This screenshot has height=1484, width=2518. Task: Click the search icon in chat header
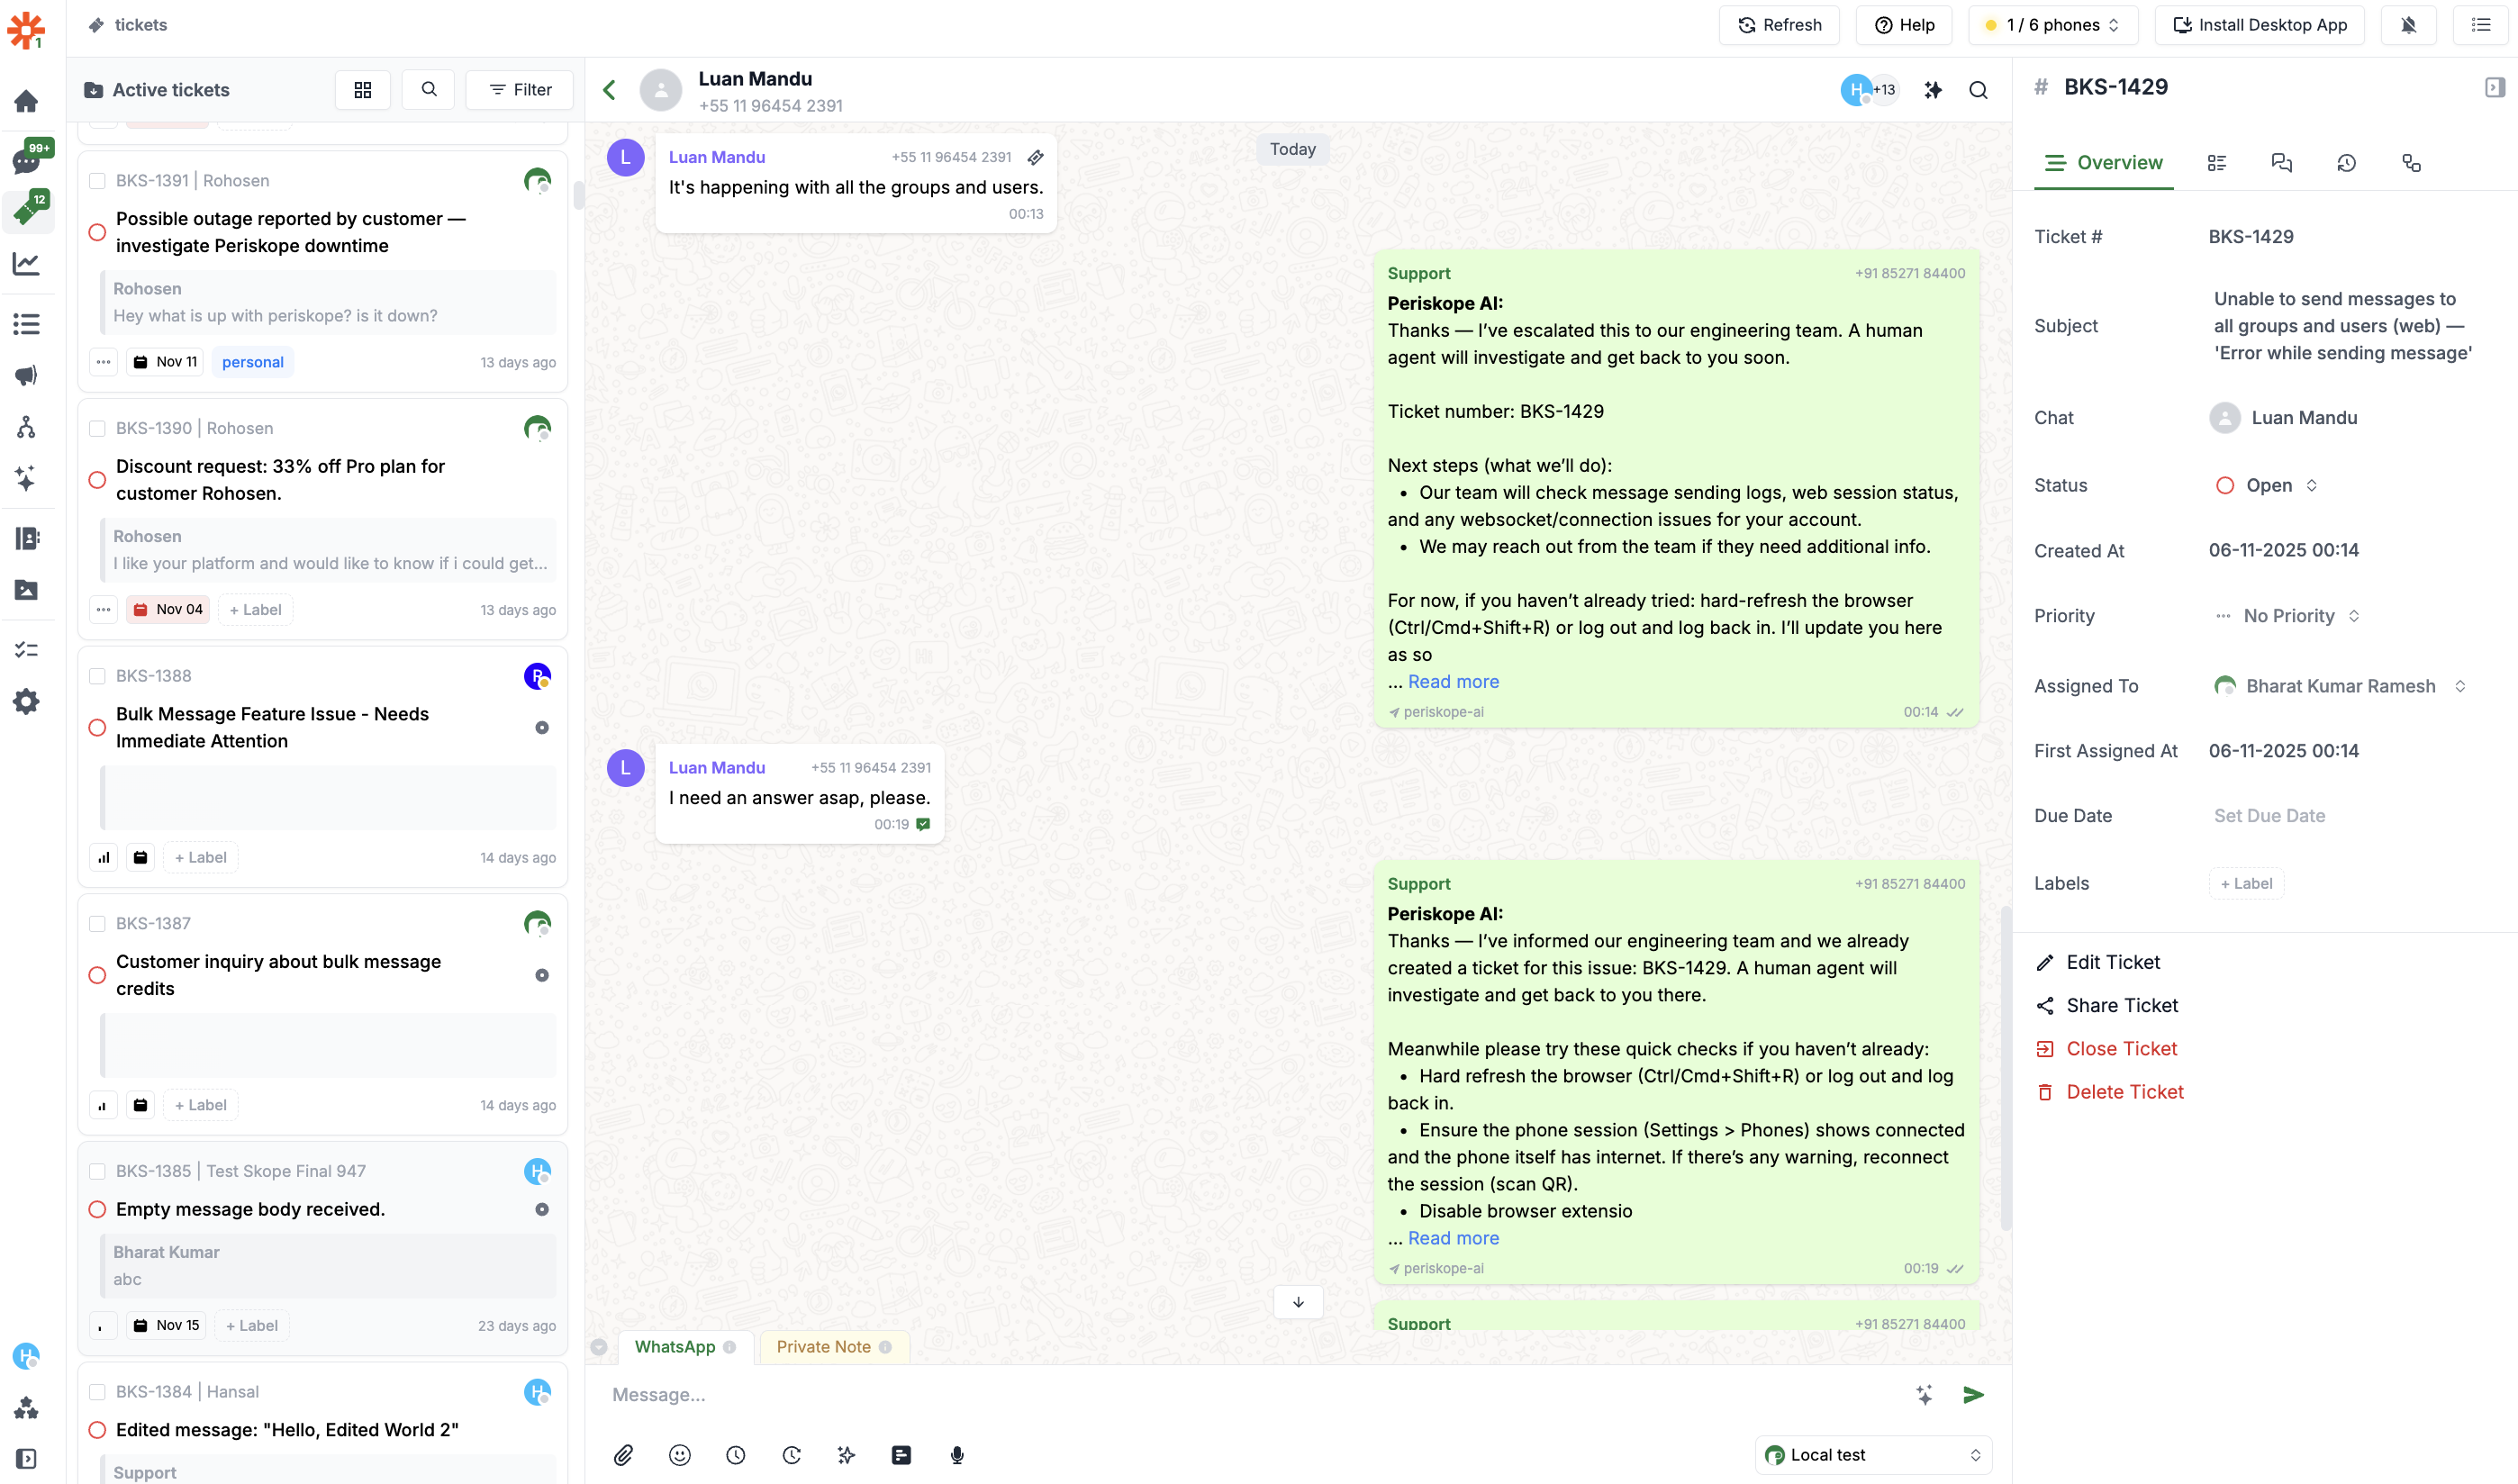1978,90
